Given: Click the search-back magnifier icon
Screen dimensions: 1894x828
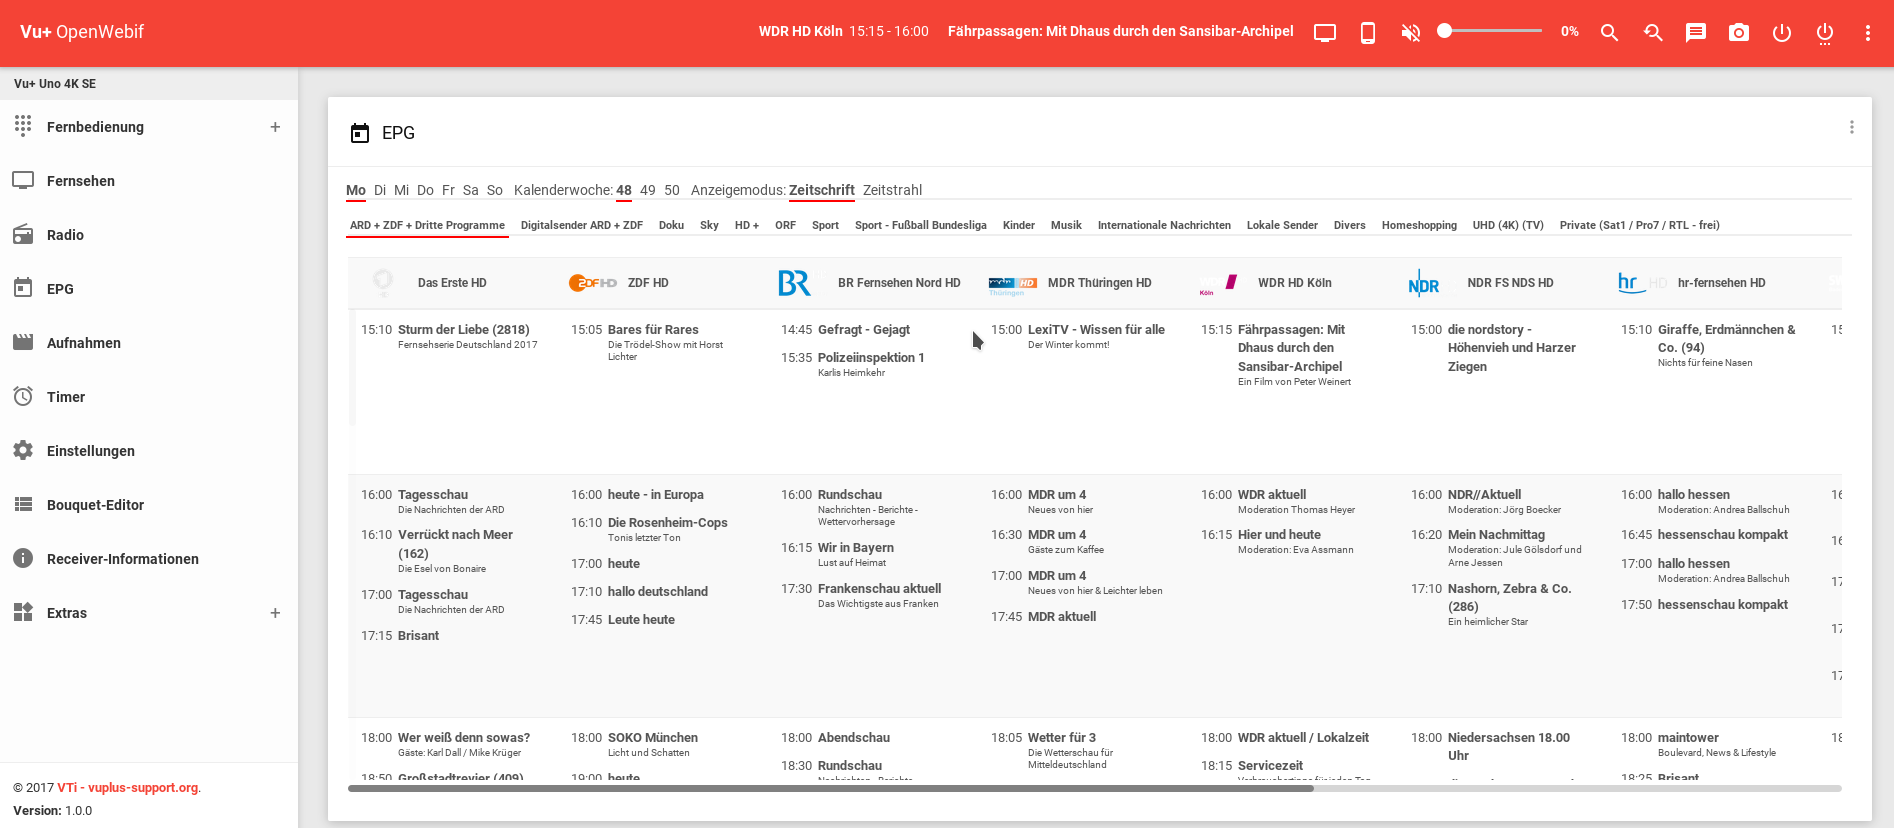Looking at the screenshot, I should click(x=1653, y=33).
